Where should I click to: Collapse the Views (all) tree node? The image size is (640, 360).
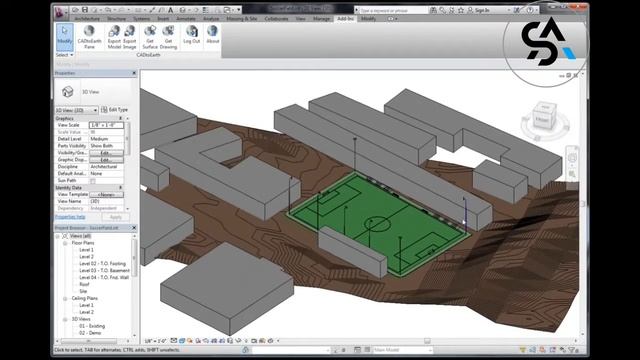coord(58,236)
